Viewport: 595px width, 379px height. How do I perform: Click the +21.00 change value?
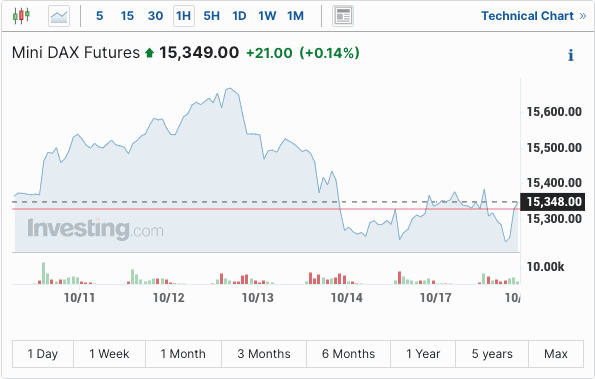(269, 53)
